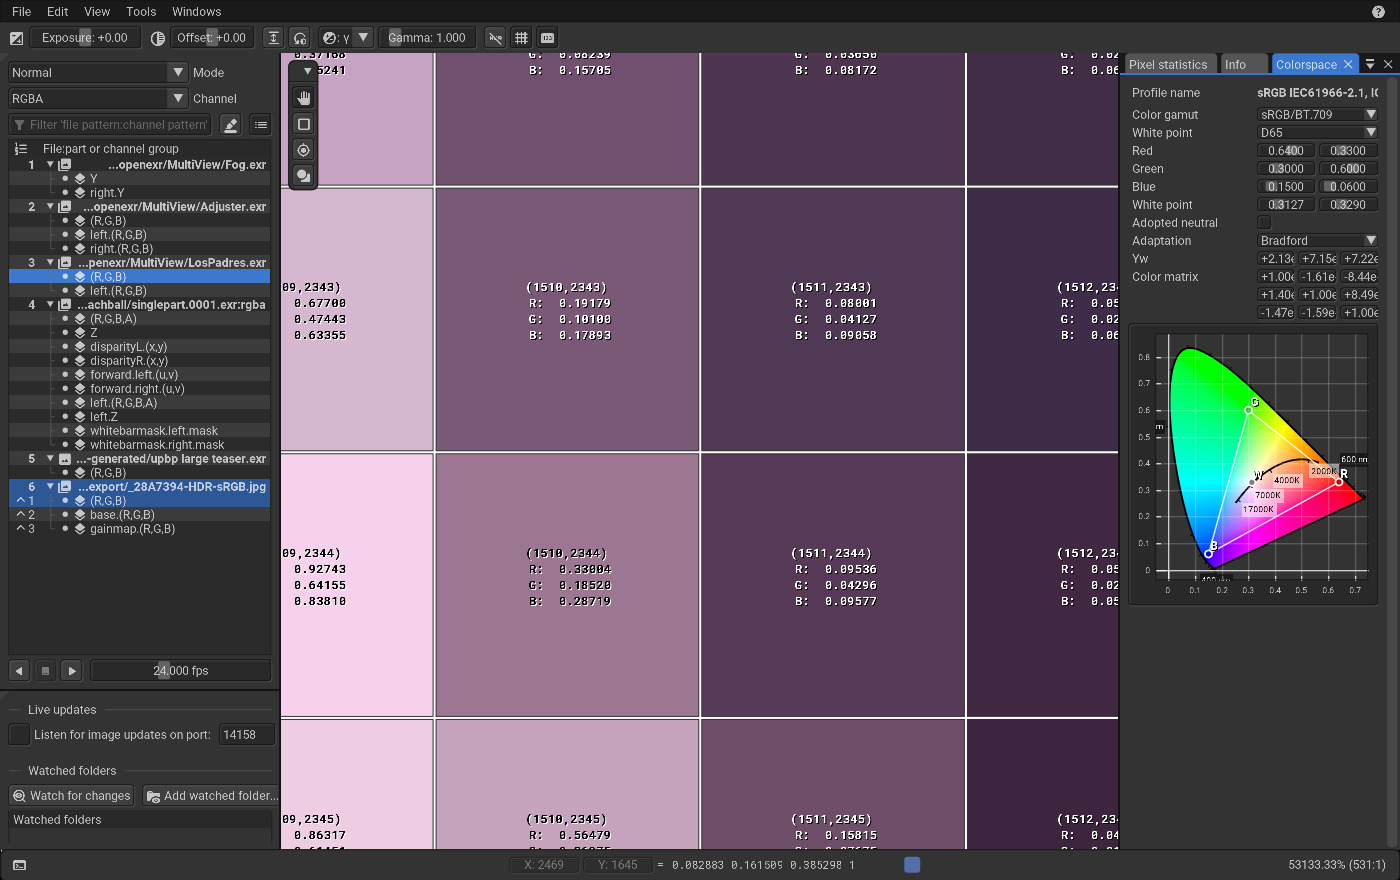Enable listening for image updates on port
Viewport: 1400px width, 880px height.
19,734
